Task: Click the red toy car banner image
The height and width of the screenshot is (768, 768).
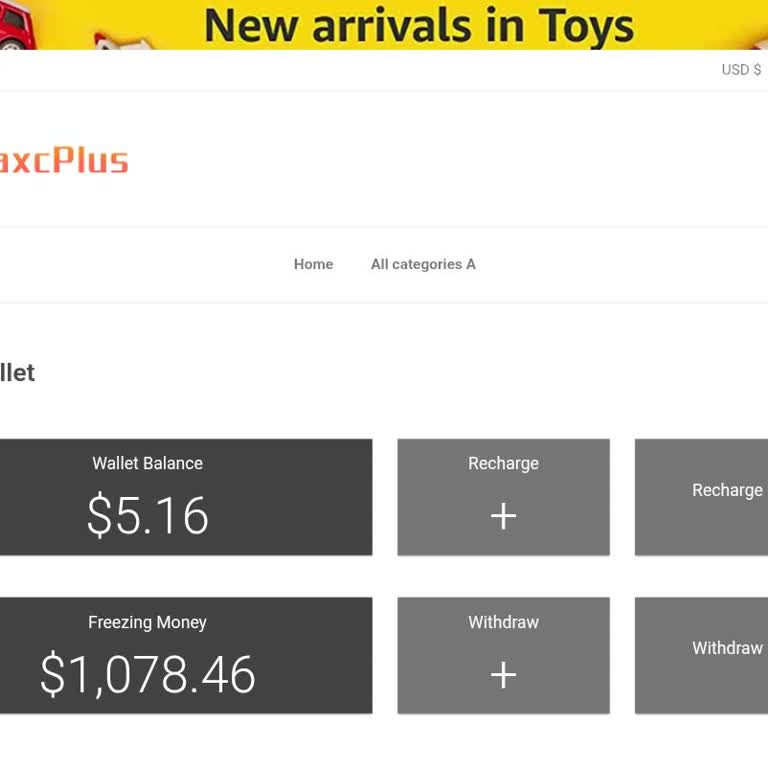Action: point(13,28)
